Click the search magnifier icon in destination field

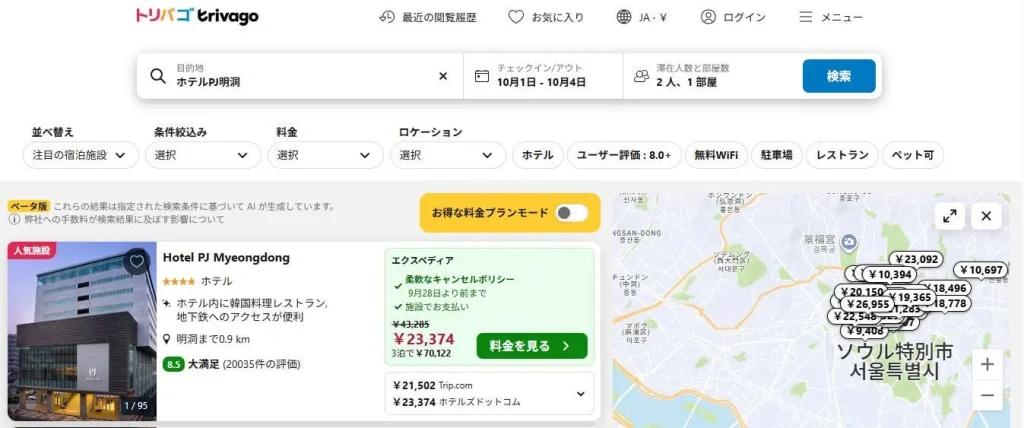[157, 76]
